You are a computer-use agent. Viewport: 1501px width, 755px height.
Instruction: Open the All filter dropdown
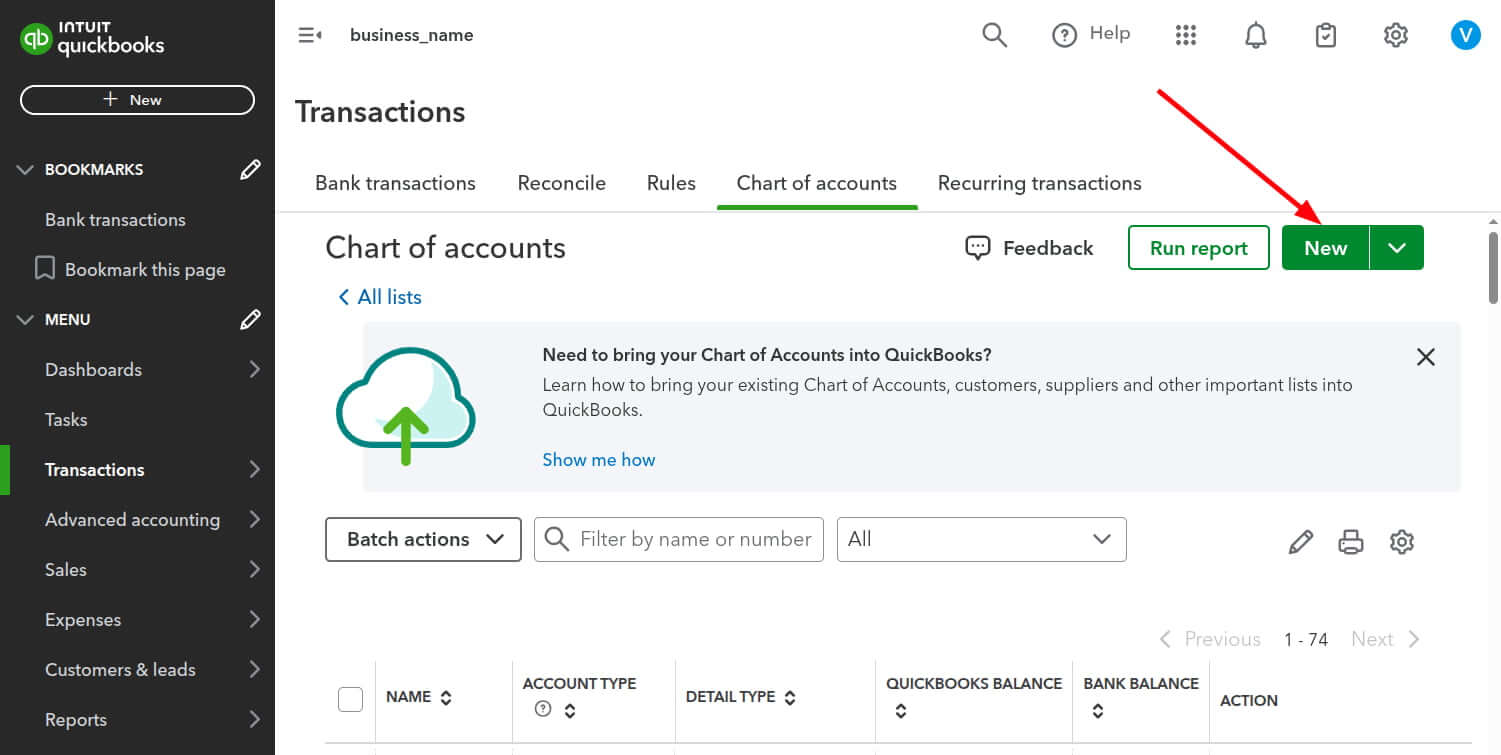(x=981, y=539)
